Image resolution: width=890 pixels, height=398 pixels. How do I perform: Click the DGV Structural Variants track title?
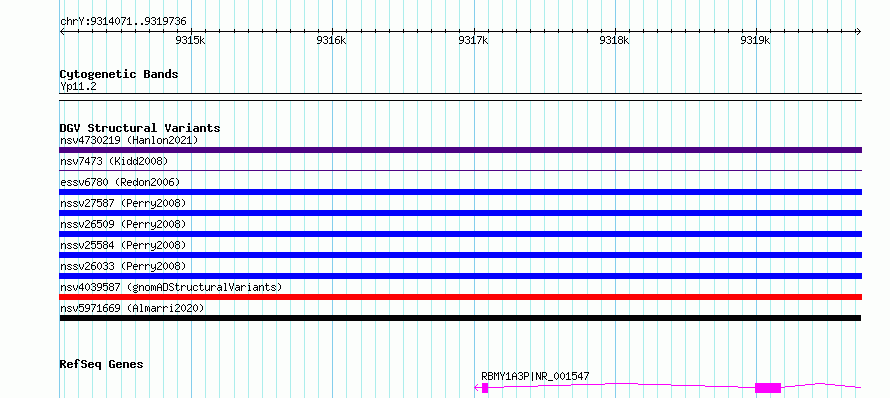pos(140,128)
